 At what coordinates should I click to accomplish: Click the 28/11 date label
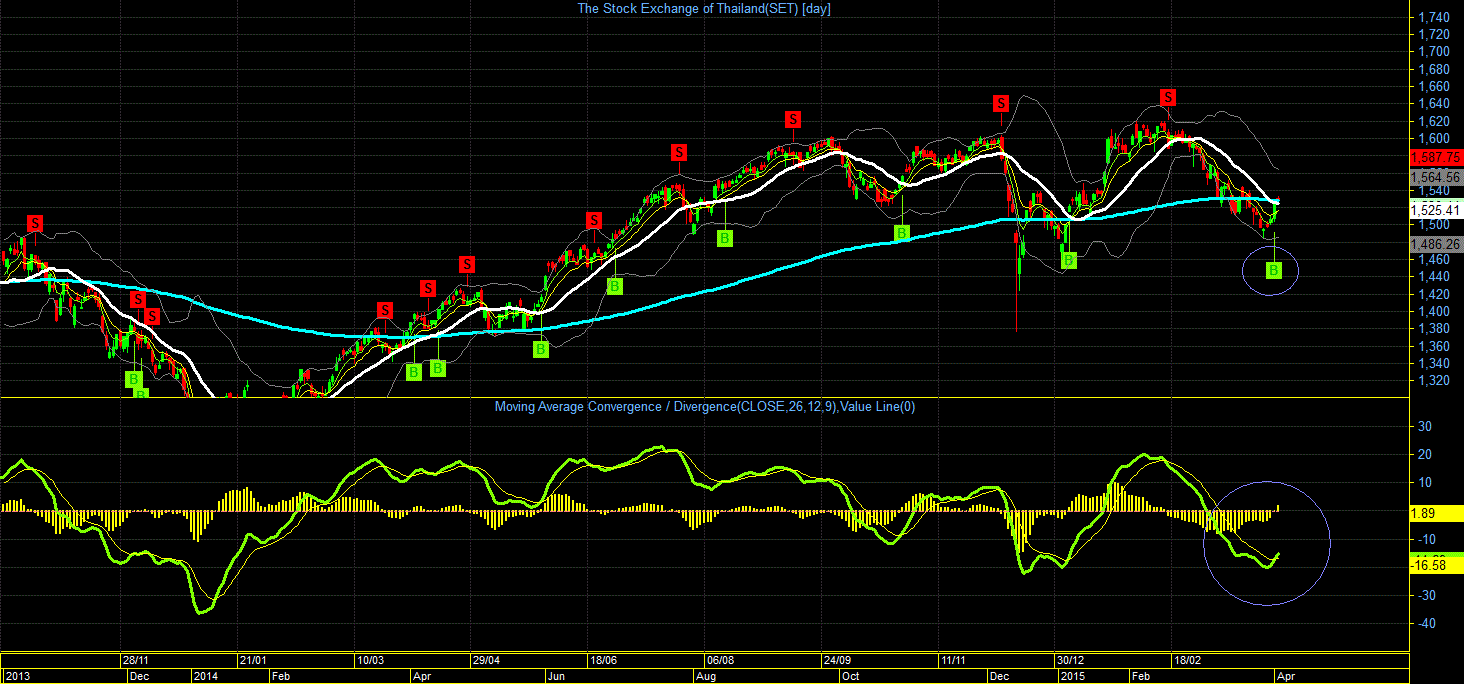pos(136,660)
